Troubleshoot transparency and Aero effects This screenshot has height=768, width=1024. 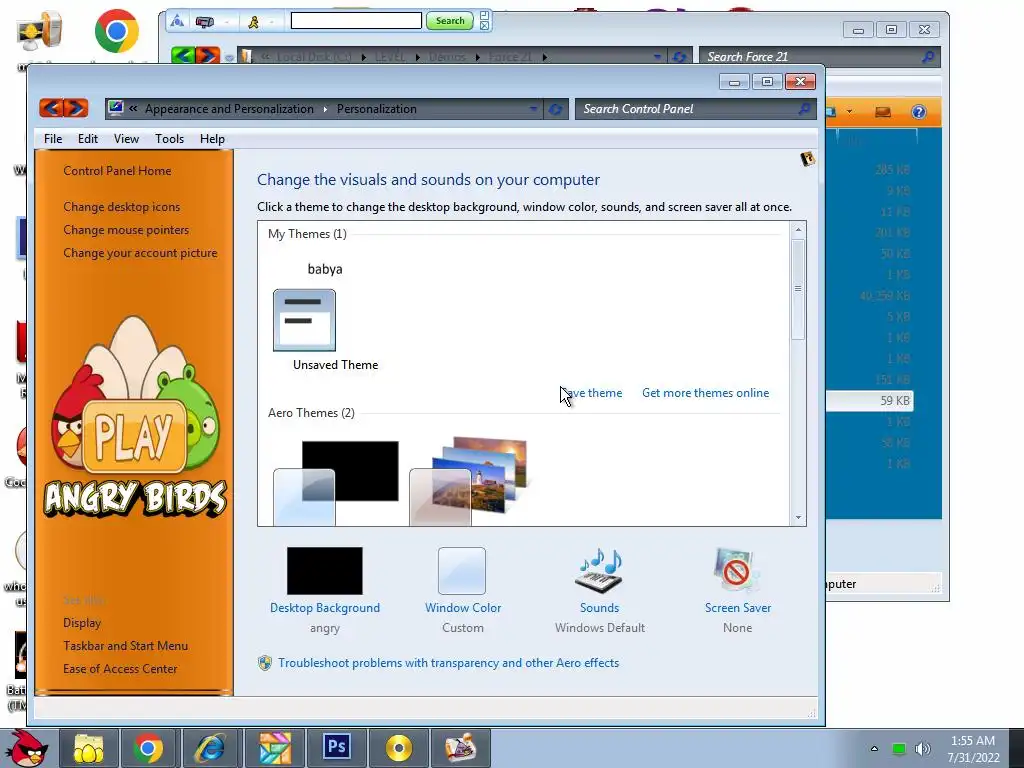(x=448, y=663)
